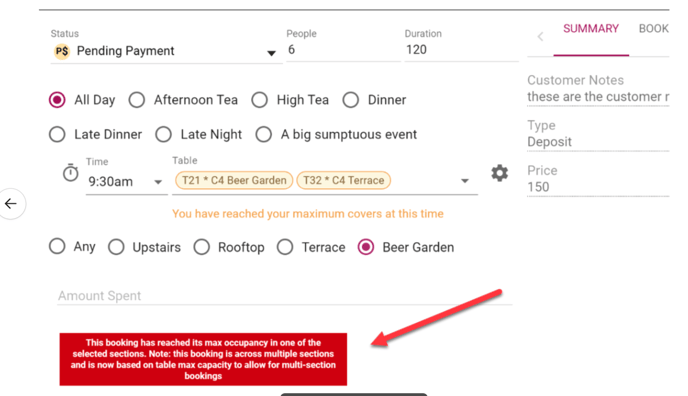Open table settings gear icon

[499, 173]
